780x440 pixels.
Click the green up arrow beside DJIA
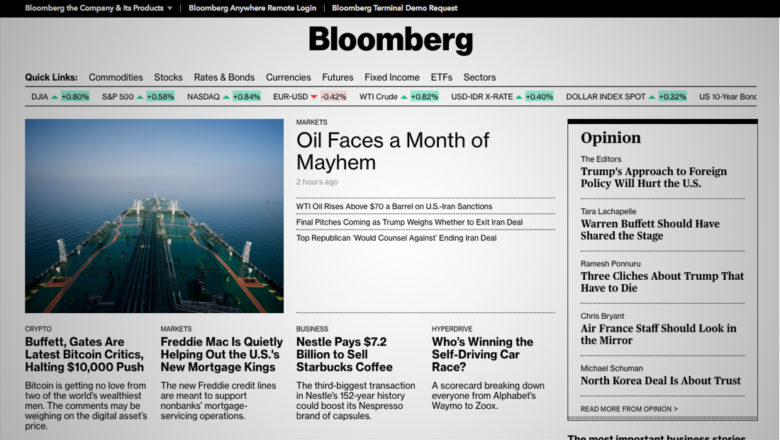pyautogui.click(x=55, y=97)
